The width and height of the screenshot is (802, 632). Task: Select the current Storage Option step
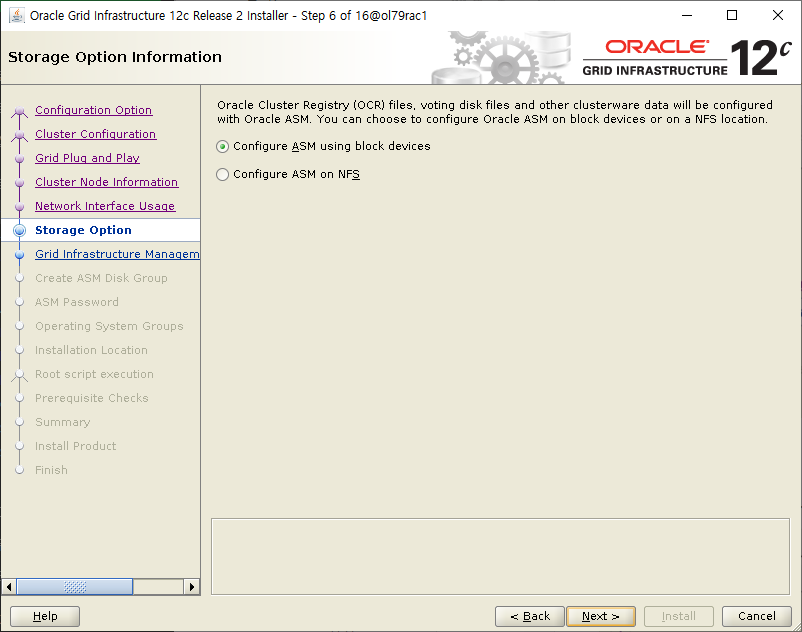point(83,230)
